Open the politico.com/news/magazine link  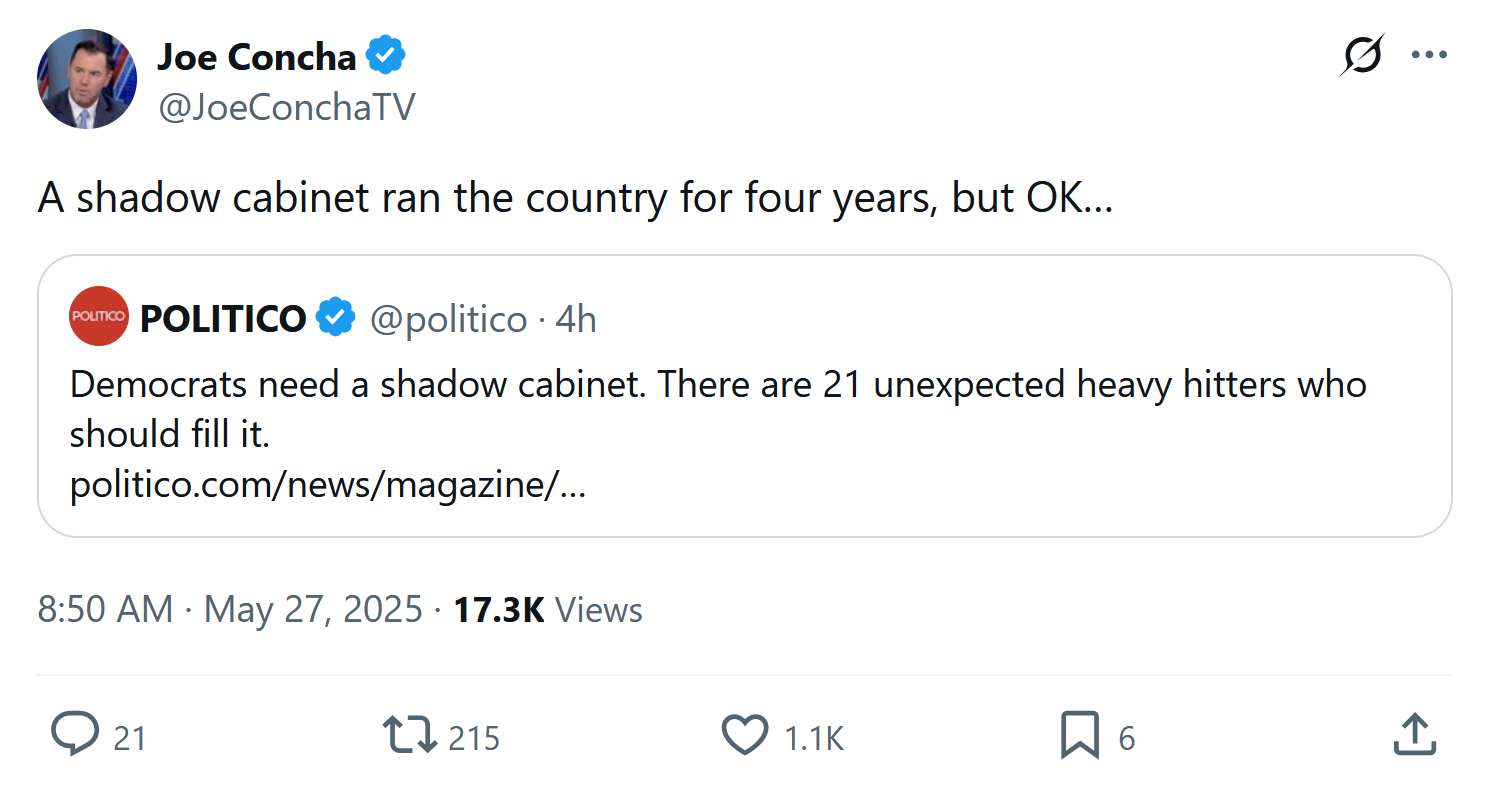pos(327,485)
